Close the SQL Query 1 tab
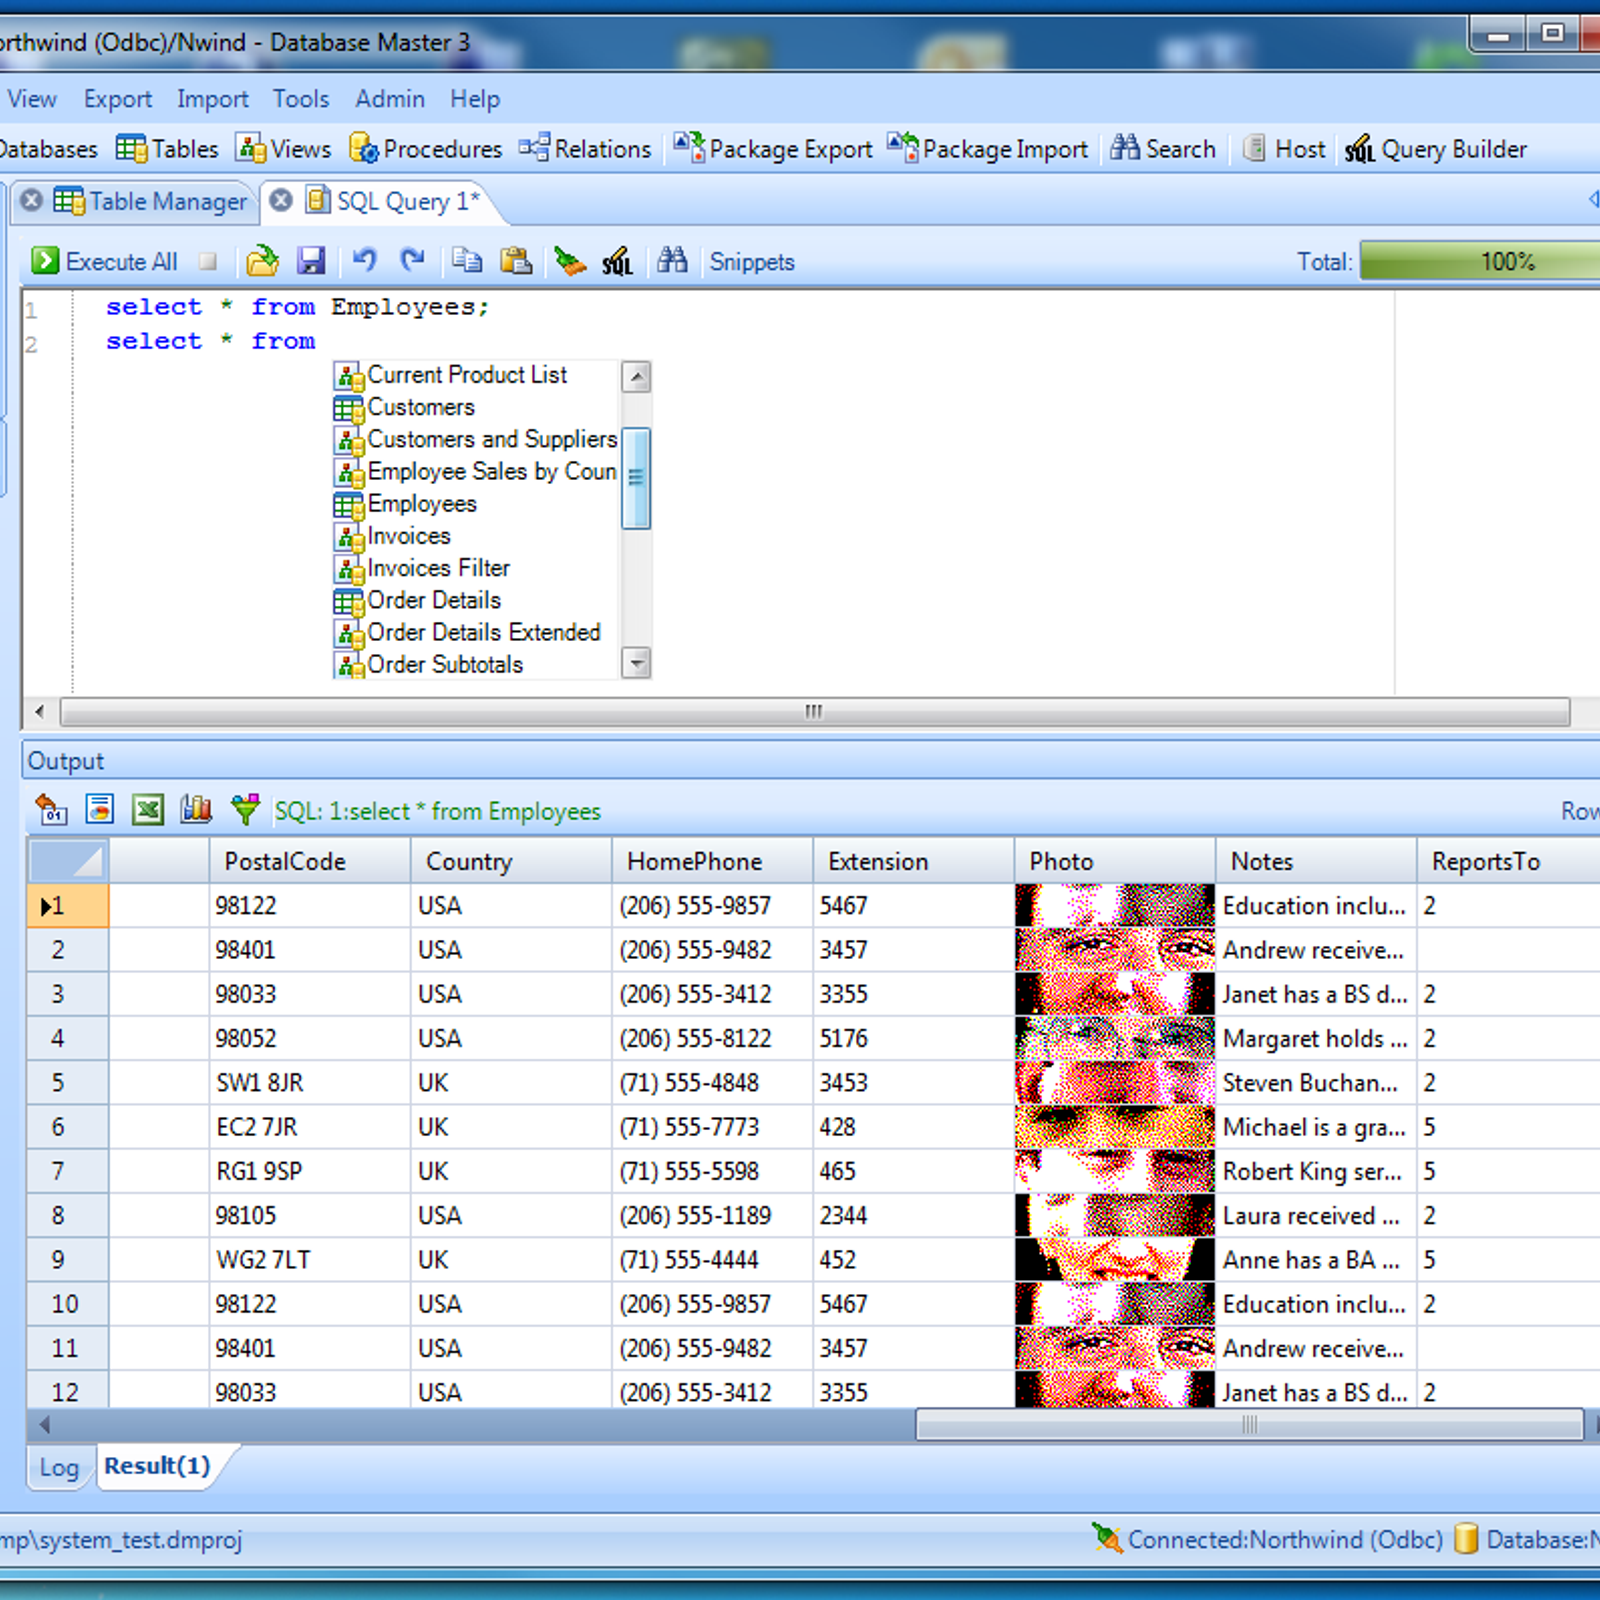 click(282, 200)
